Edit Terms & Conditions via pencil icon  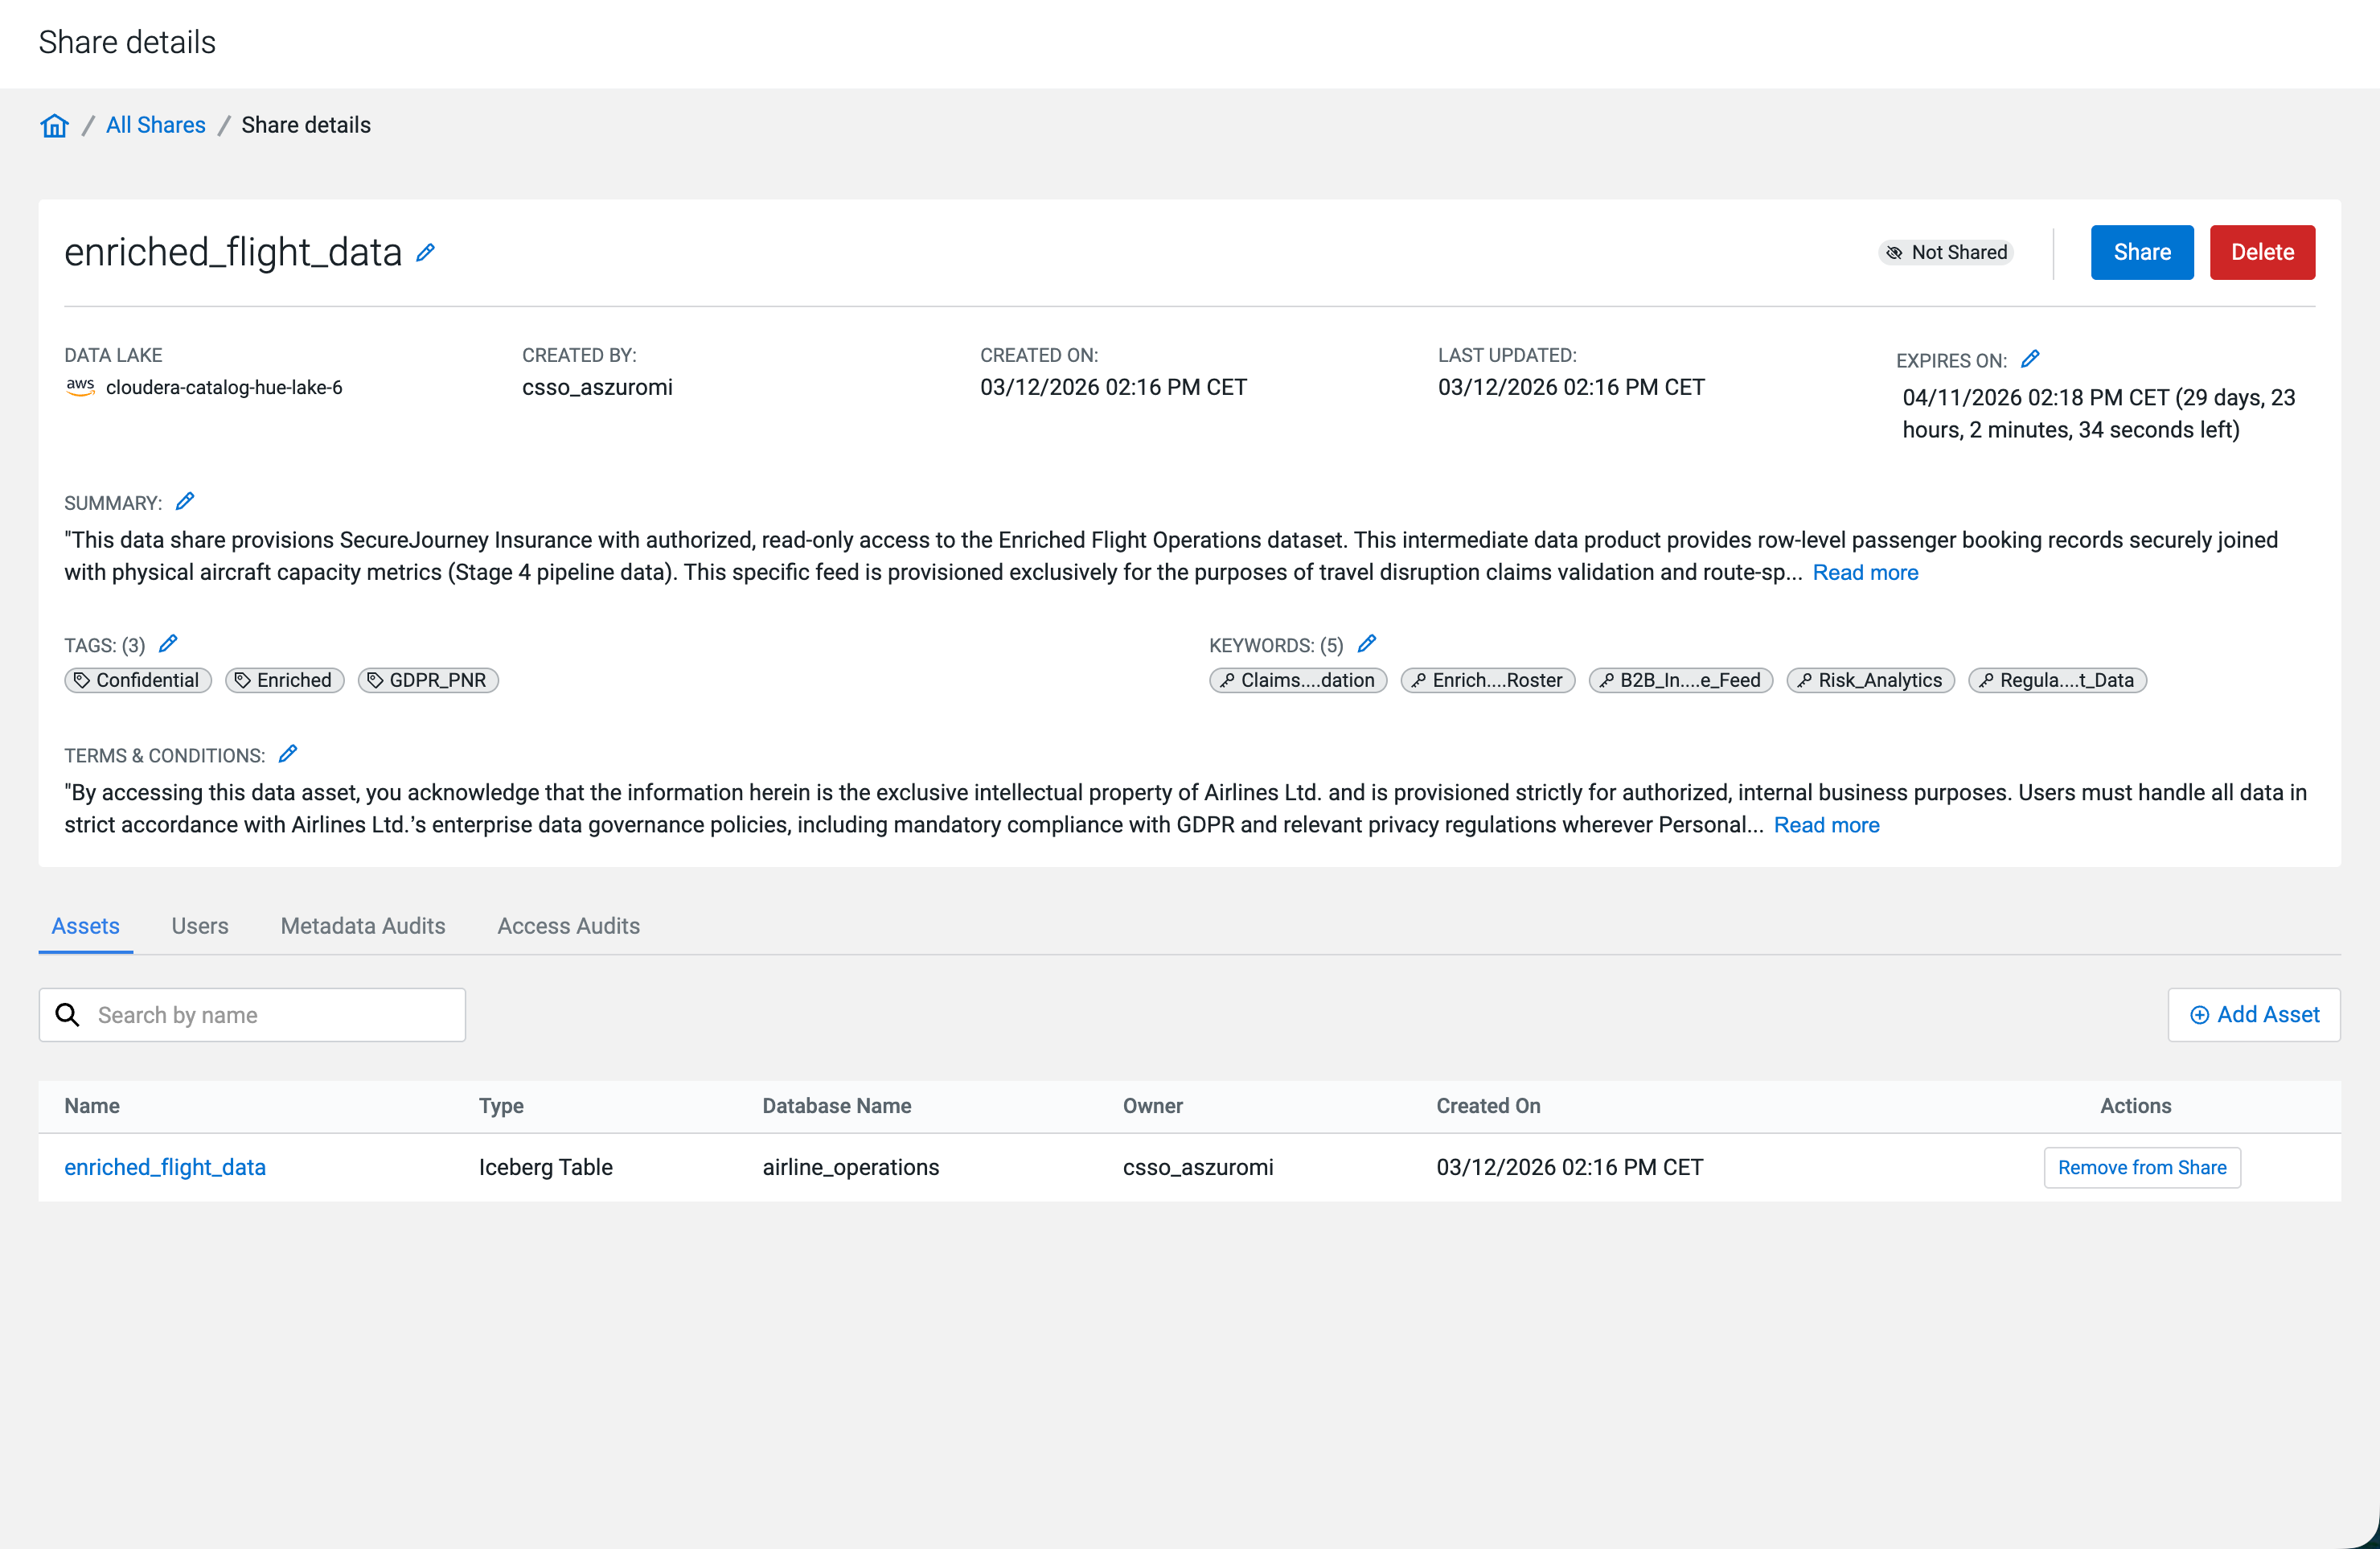(x=288, y=754)
